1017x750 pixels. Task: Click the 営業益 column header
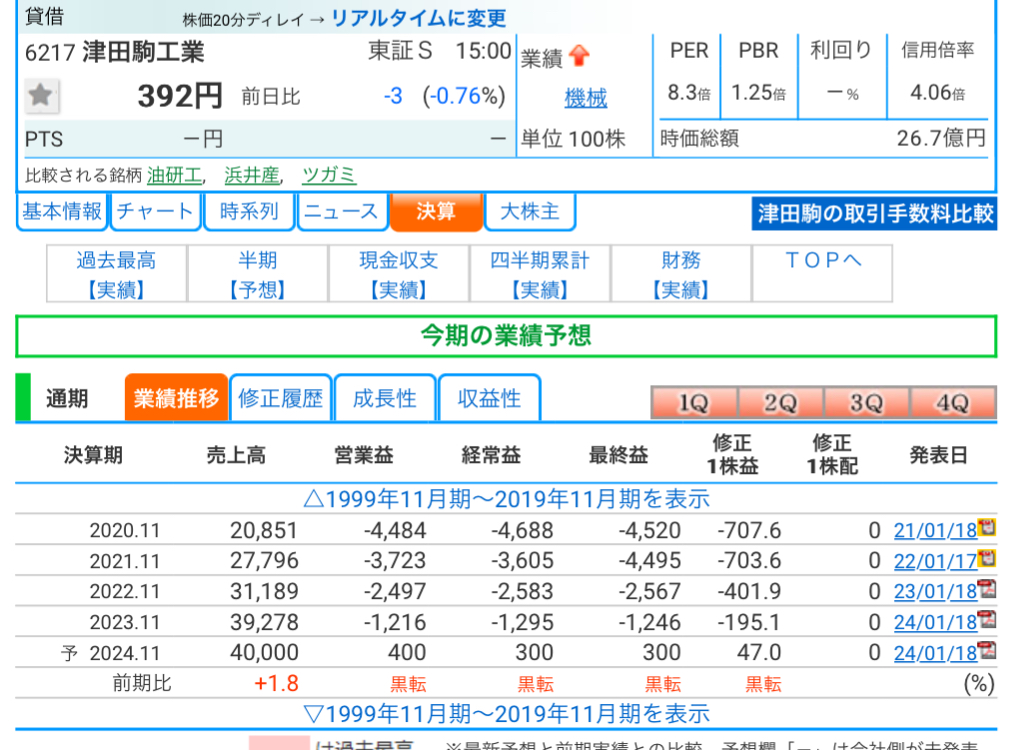[364, 455]
